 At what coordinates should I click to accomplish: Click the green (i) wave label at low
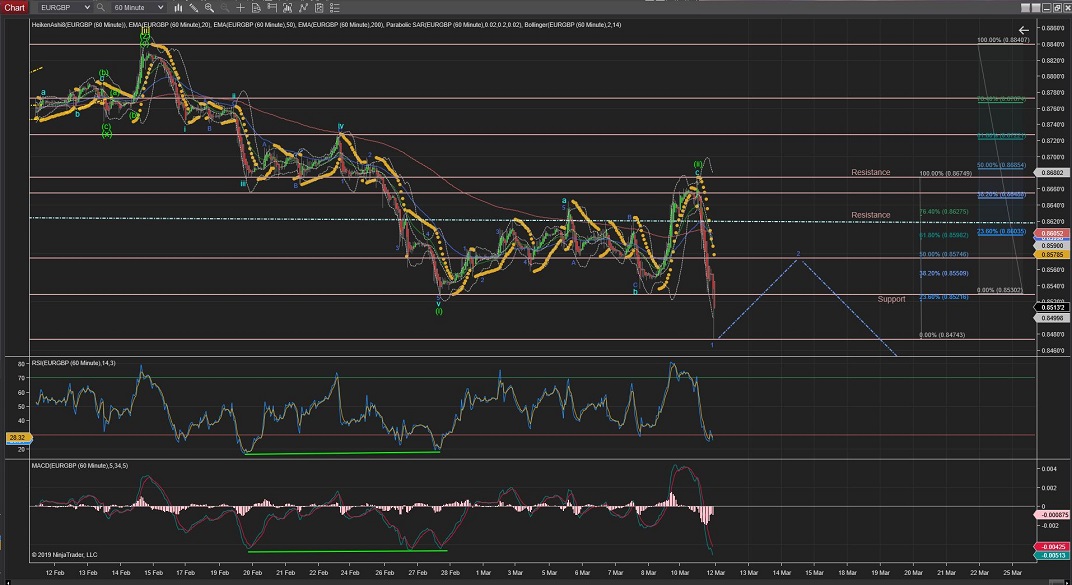pyautogui.click(x=439, y=311)
